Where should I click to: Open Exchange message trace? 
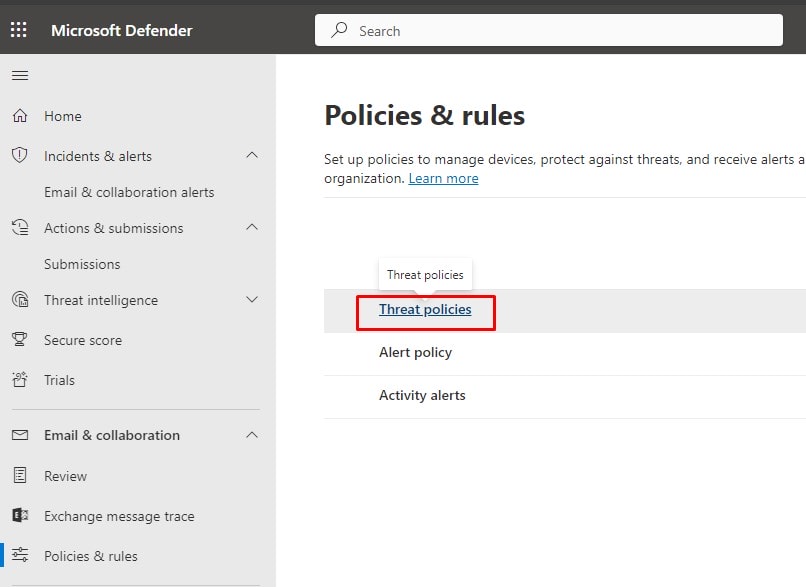pyautogui.click(x=119, y=516)
